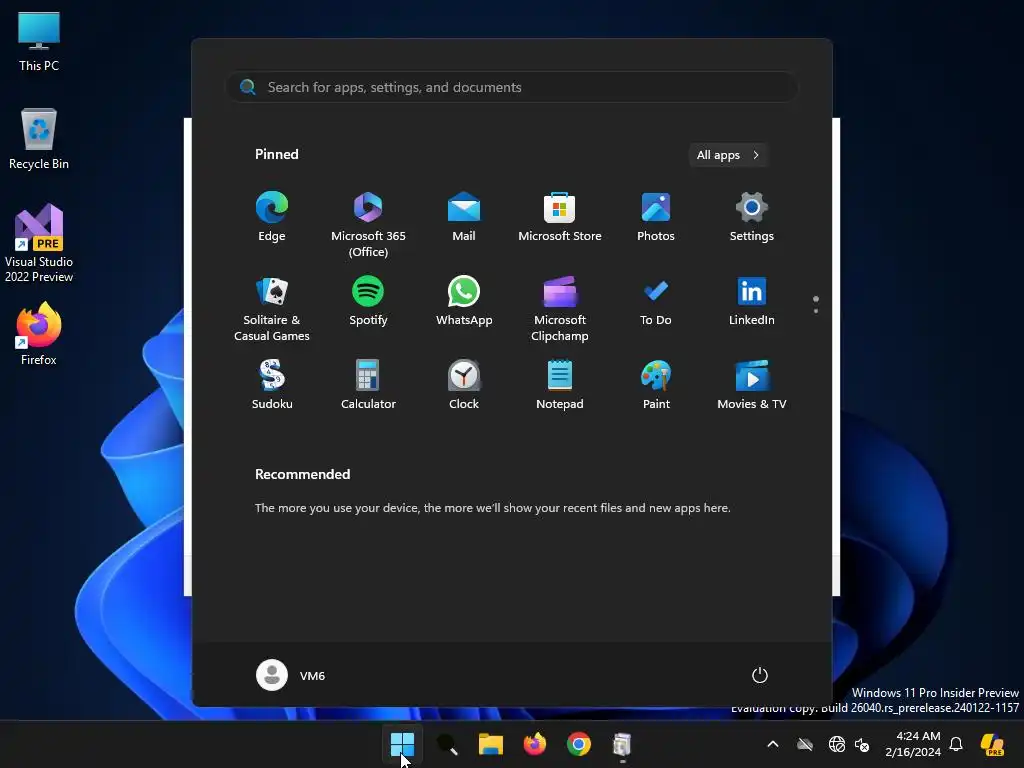1024x768 pixels.
Task: Open Spotify
Action: [x=368, y=301]
